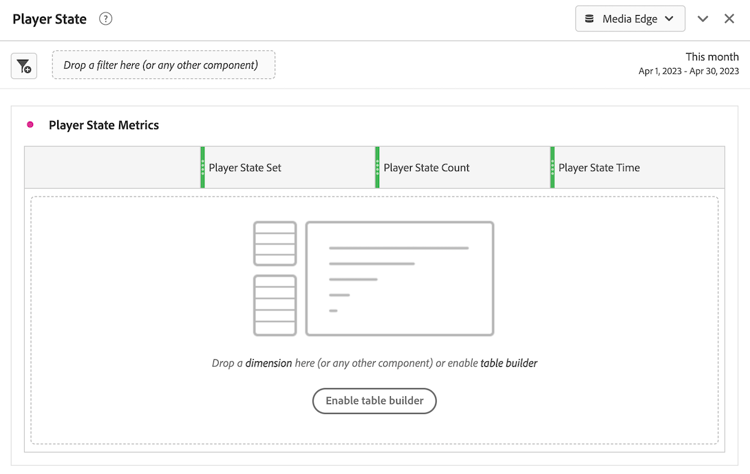Viewport: 750px width, 474px height.
Task: Click green handle of Player State Set column
Action: click(x=203, y=167)
